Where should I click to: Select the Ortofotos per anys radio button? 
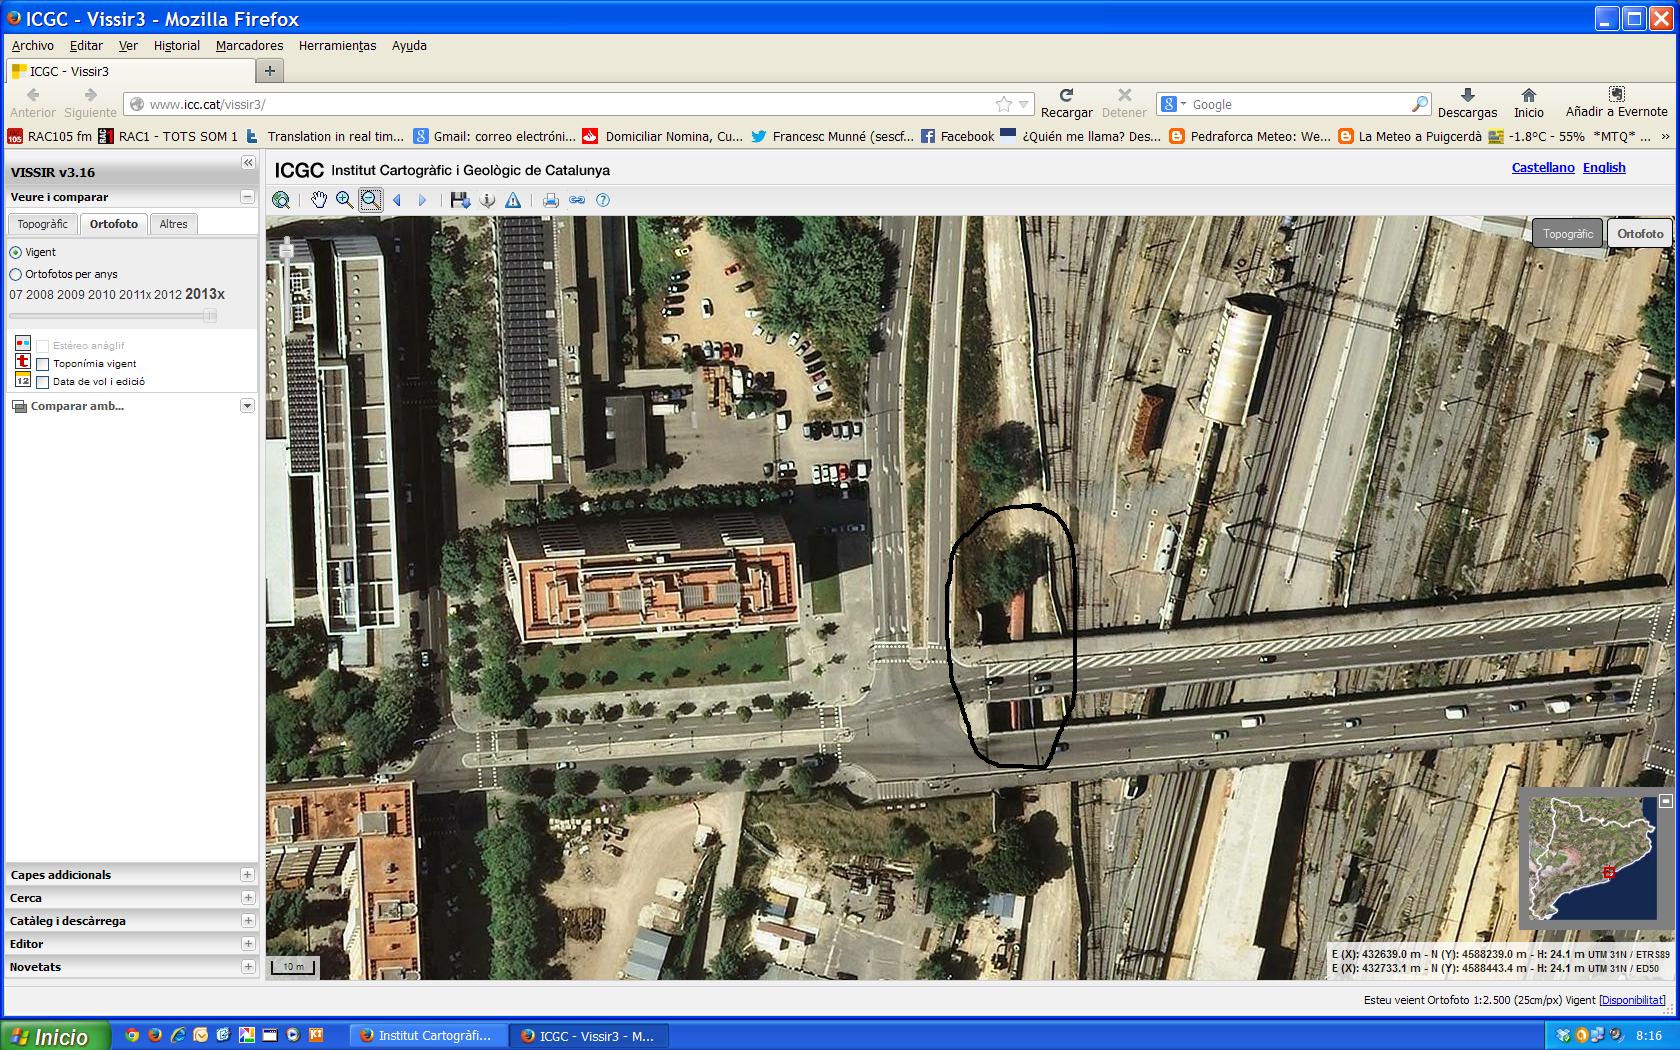pyautogui.click(x=15, y=274)
